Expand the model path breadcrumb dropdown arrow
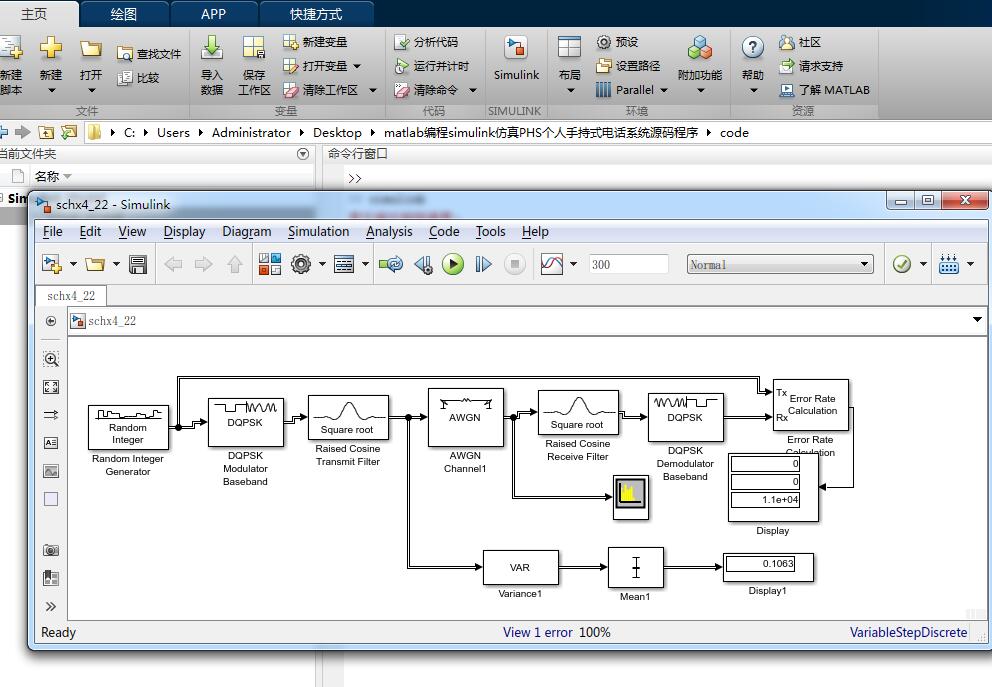 pyautogui.click(x=977, y=320)
